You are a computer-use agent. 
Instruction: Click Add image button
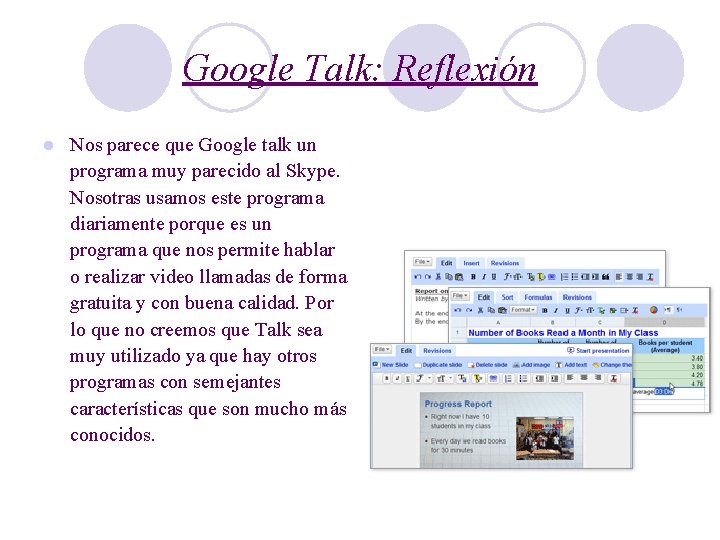click(531, 365)
